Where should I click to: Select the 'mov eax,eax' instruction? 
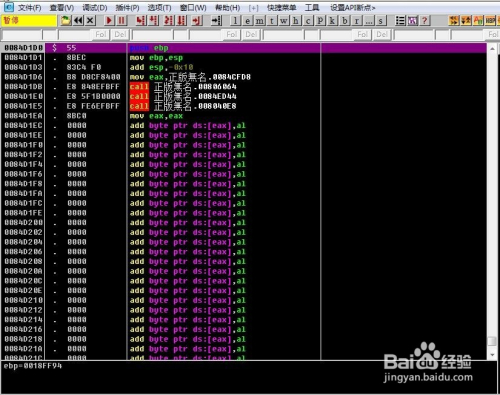tap(156, 116)
